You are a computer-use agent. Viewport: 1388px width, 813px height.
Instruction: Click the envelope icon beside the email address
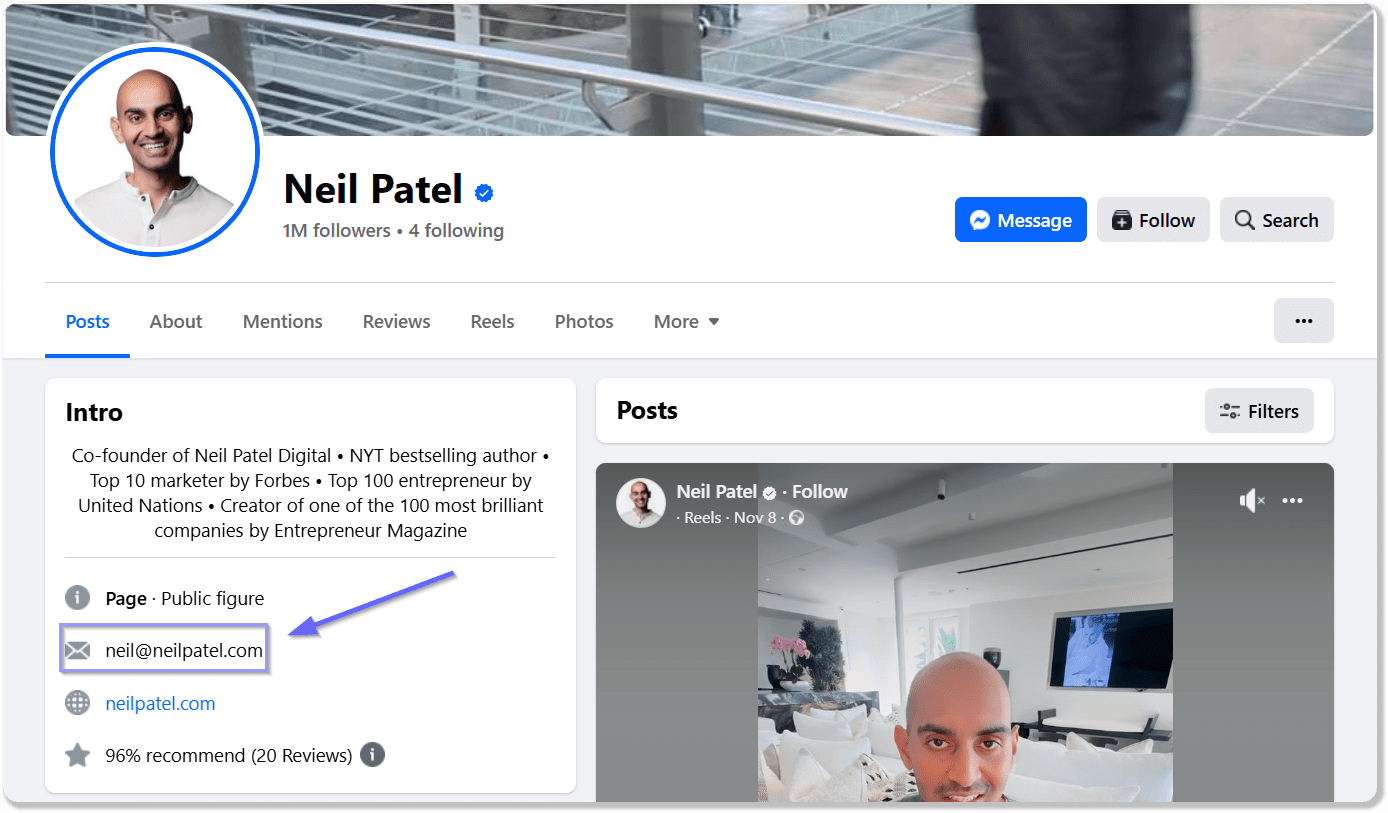coord(78,651)
